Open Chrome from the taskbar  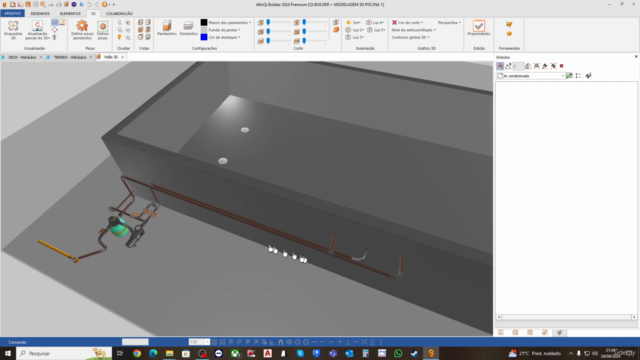point(137,353)
